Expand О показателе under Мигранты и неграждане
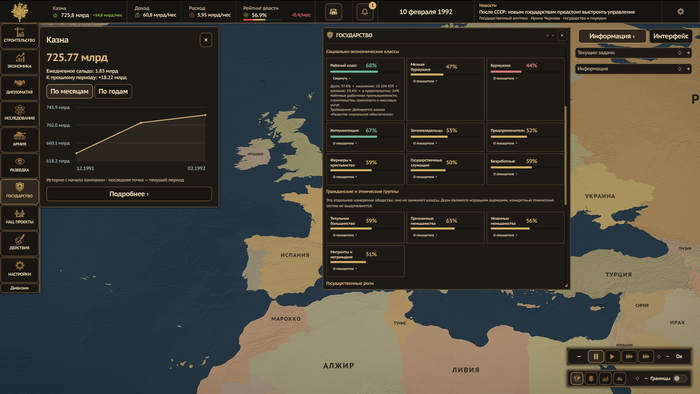This screenshot has height=394, width=700. click(x=345, y=269)
